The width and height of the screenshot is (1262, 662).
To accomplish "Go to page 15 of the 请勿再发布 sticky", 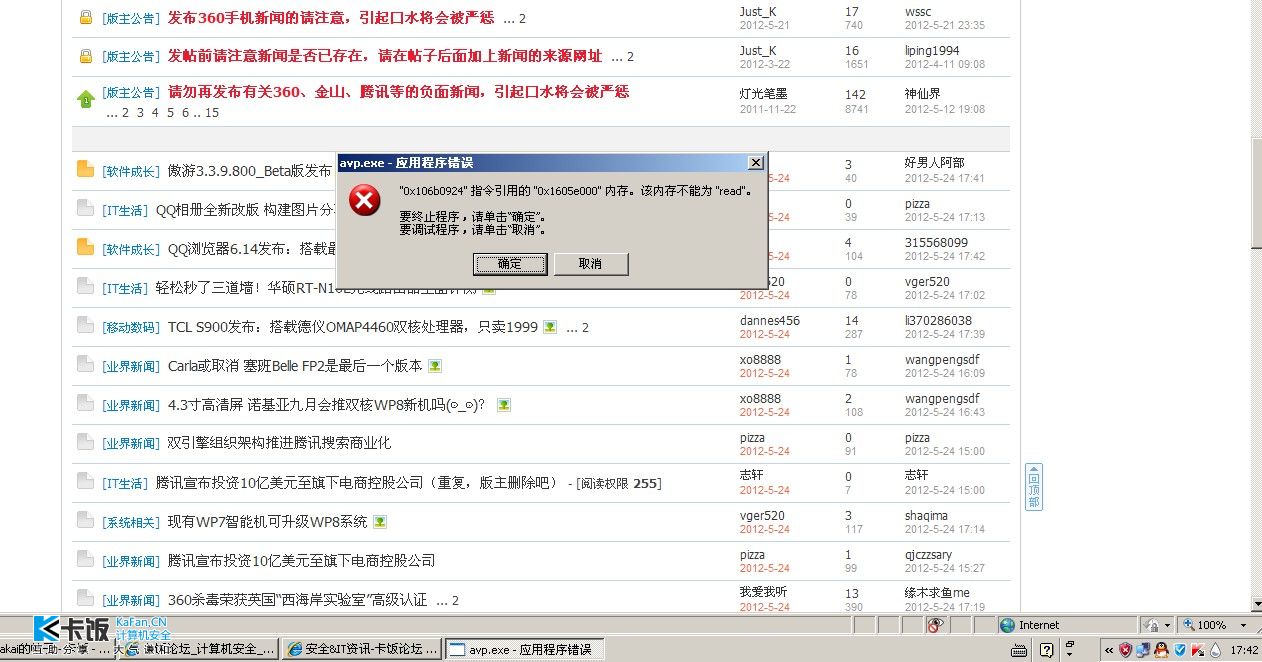I will [x=212, y=113].
